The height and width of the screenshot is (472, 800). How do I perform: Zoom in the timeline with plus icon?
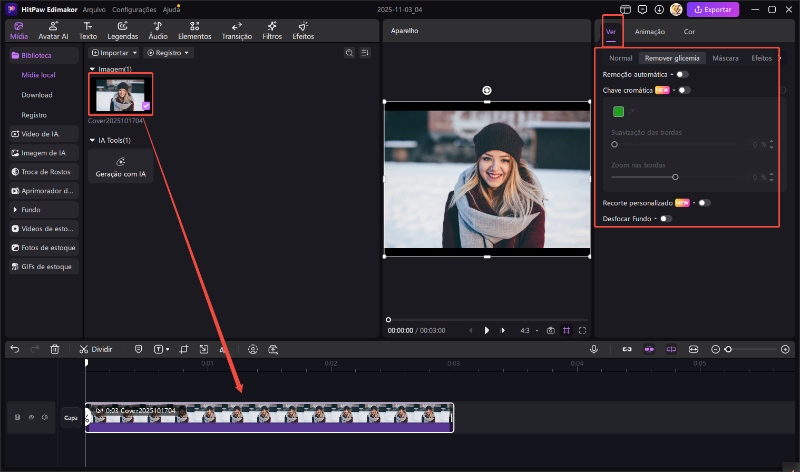pos(785,349)
